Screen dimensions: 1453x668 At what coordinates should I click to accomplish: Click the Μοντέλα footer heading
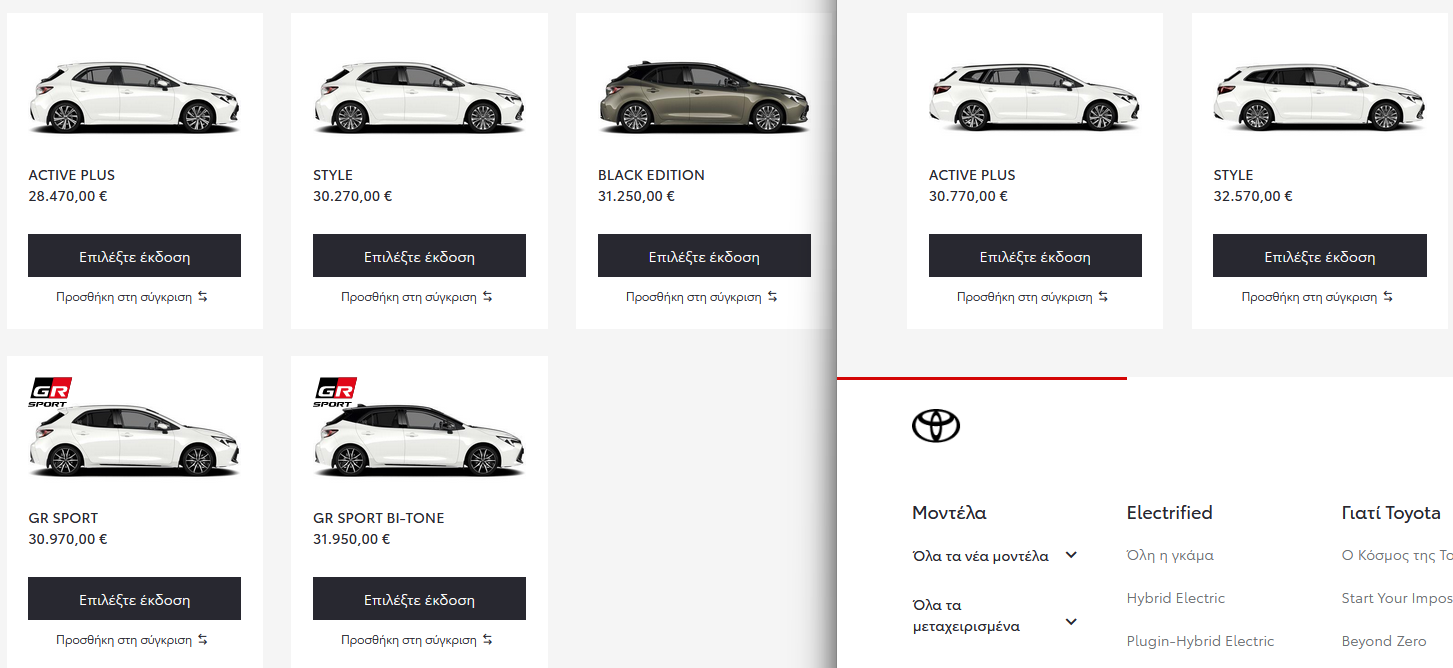(949, 513)
